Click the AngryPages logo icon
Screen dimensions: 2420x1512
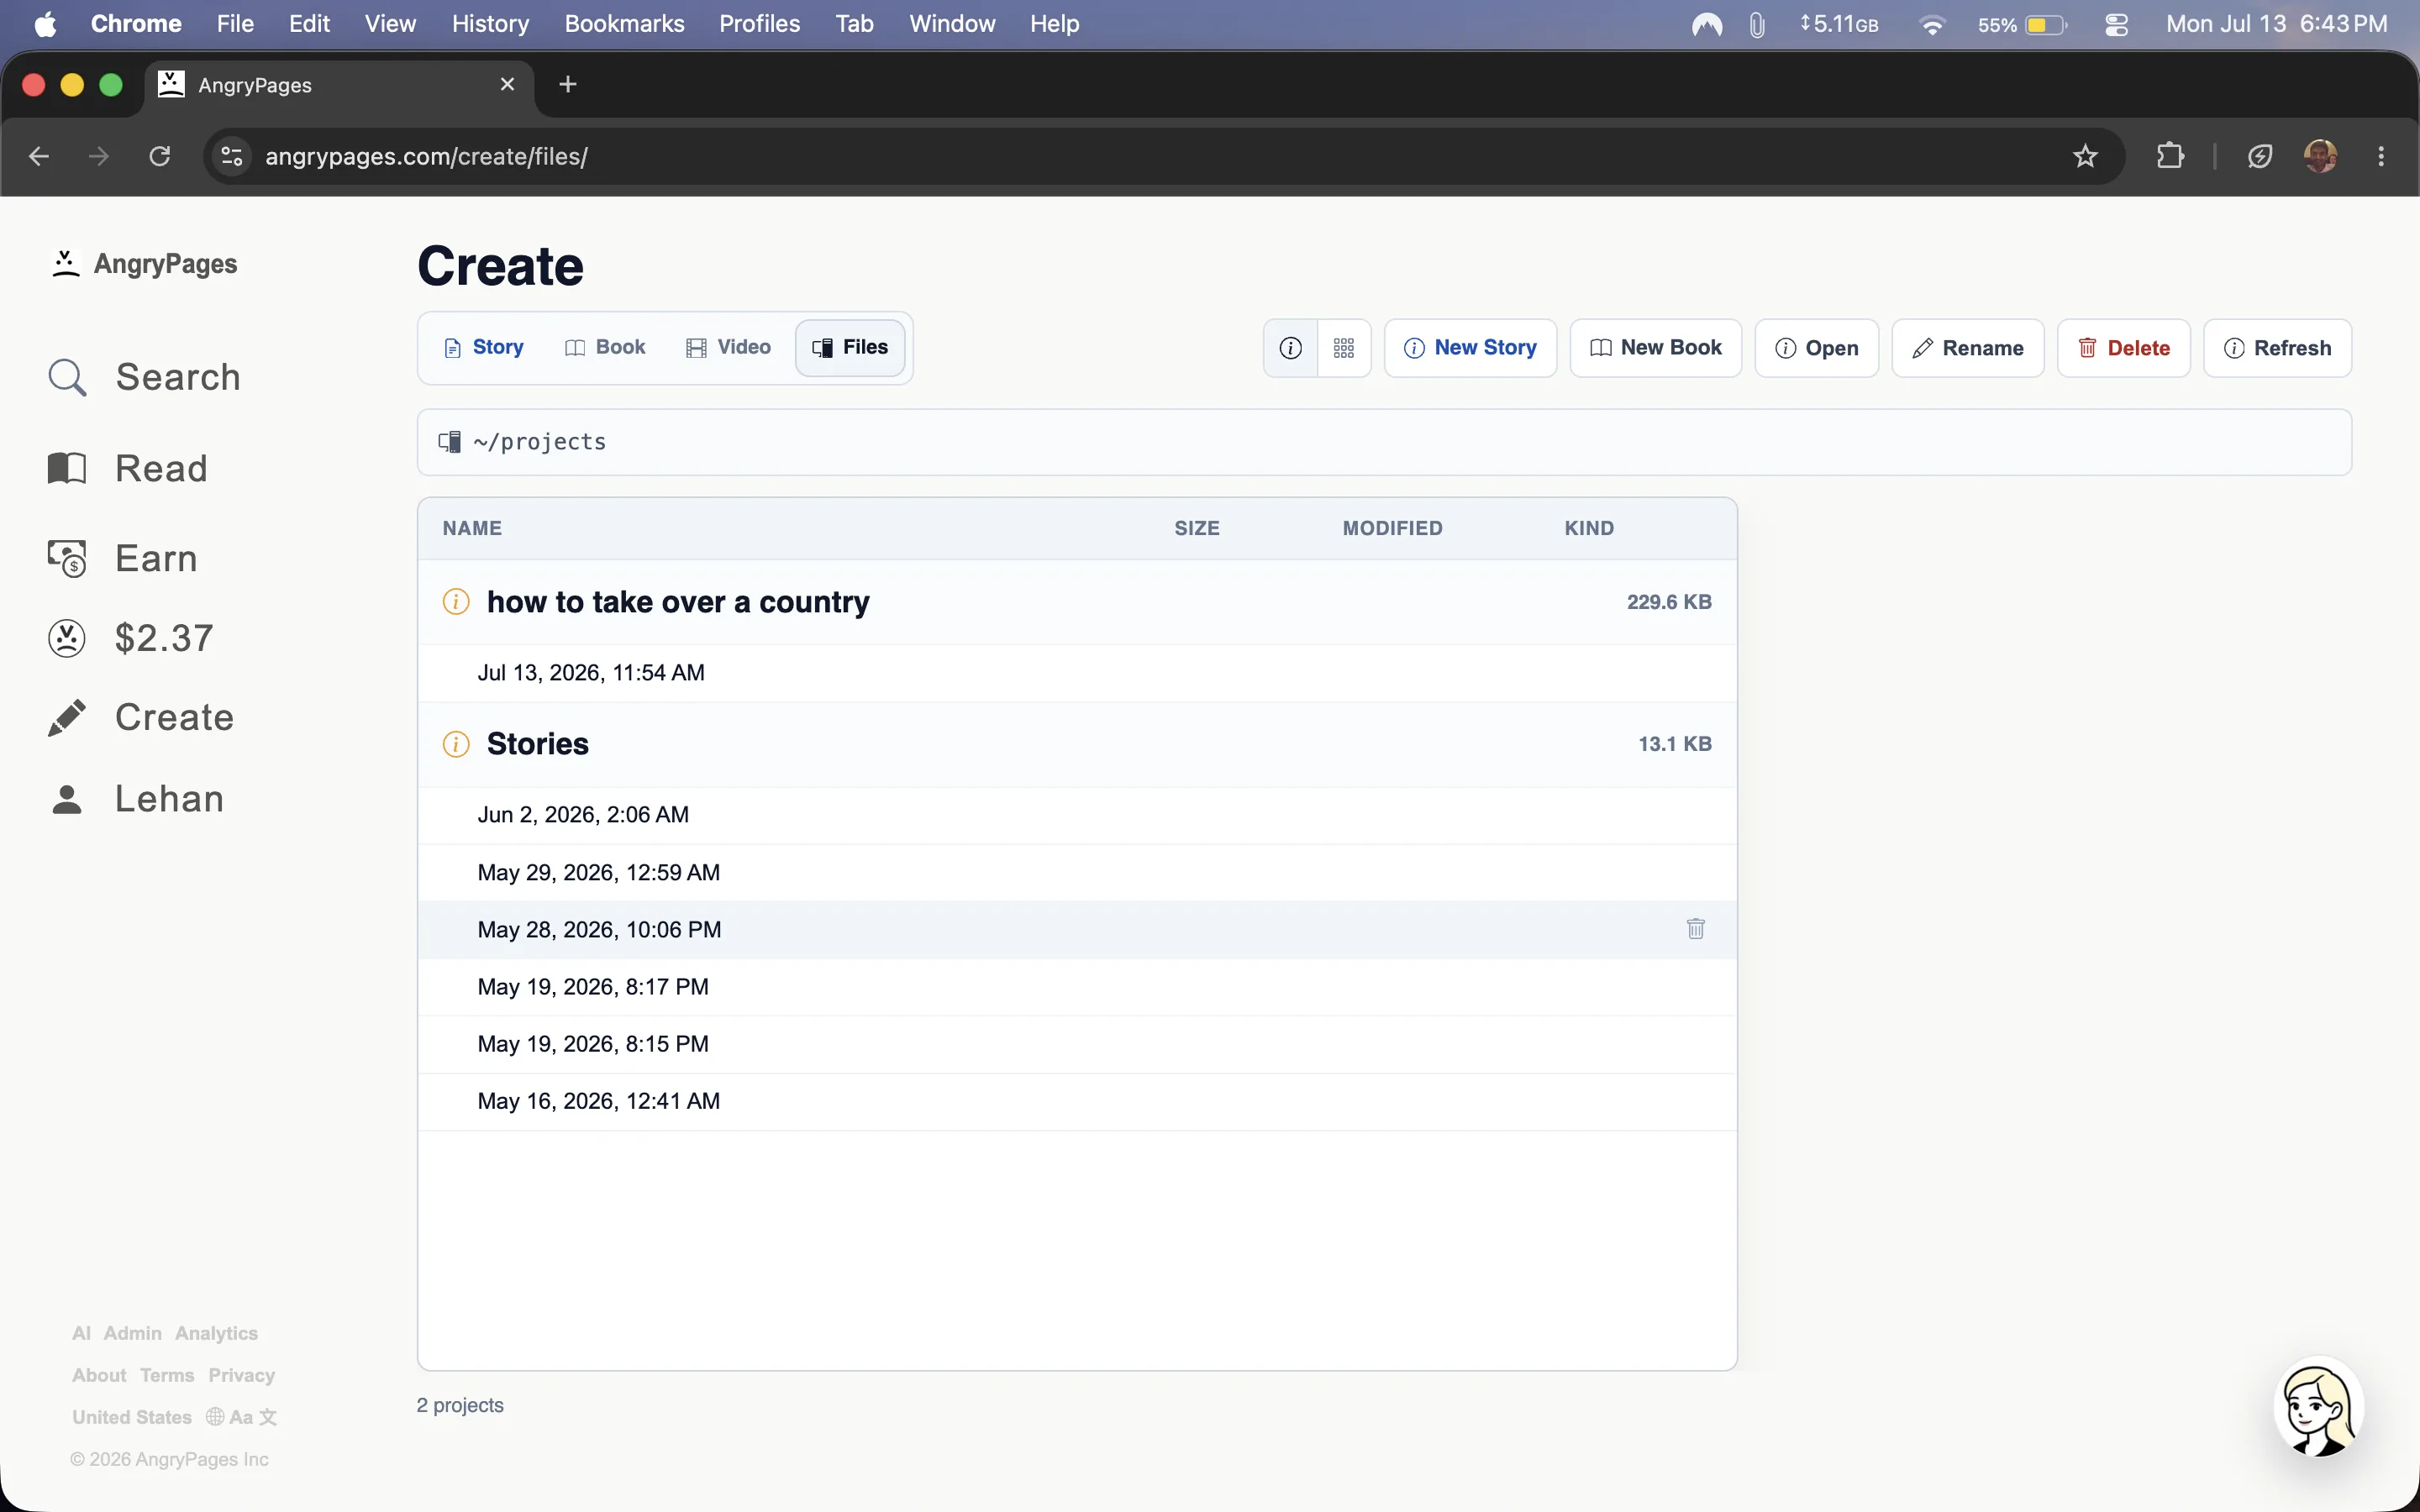coord(65,264)
